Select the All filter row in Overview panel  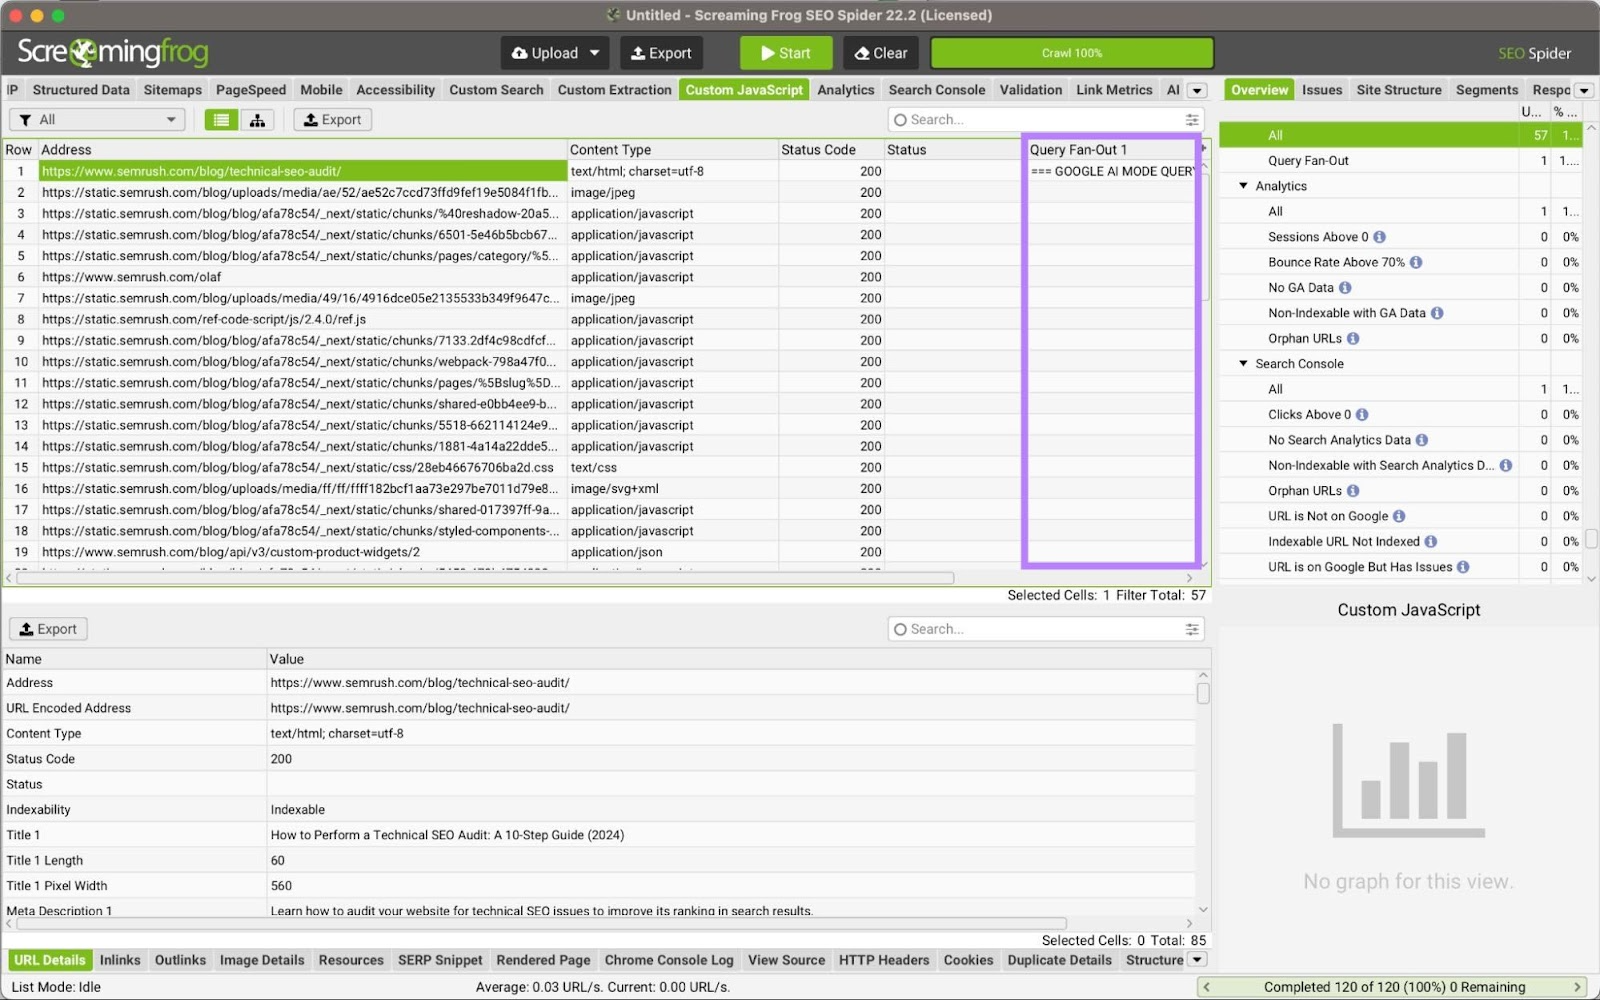1350,134
